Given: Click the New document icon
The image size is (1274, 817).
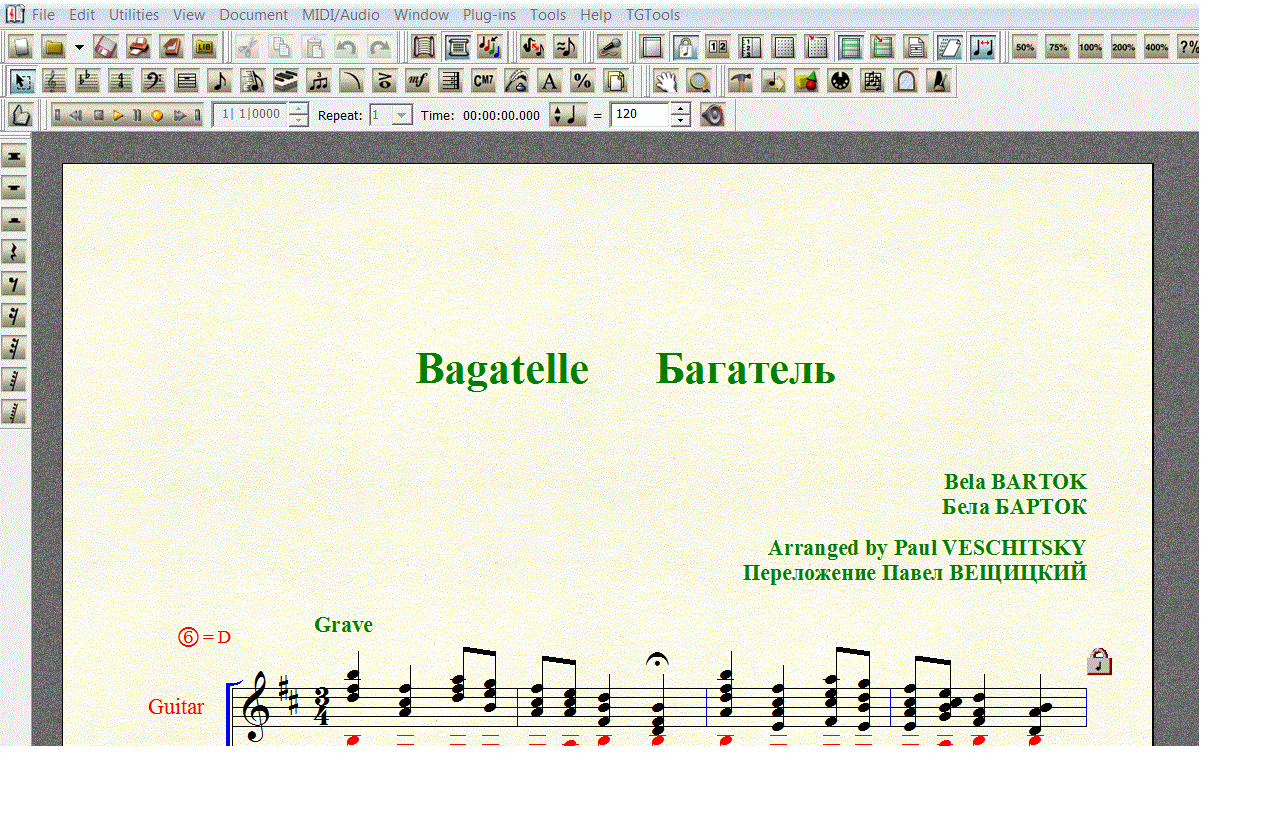Looking at the screenshot, I should pos(22,47).
